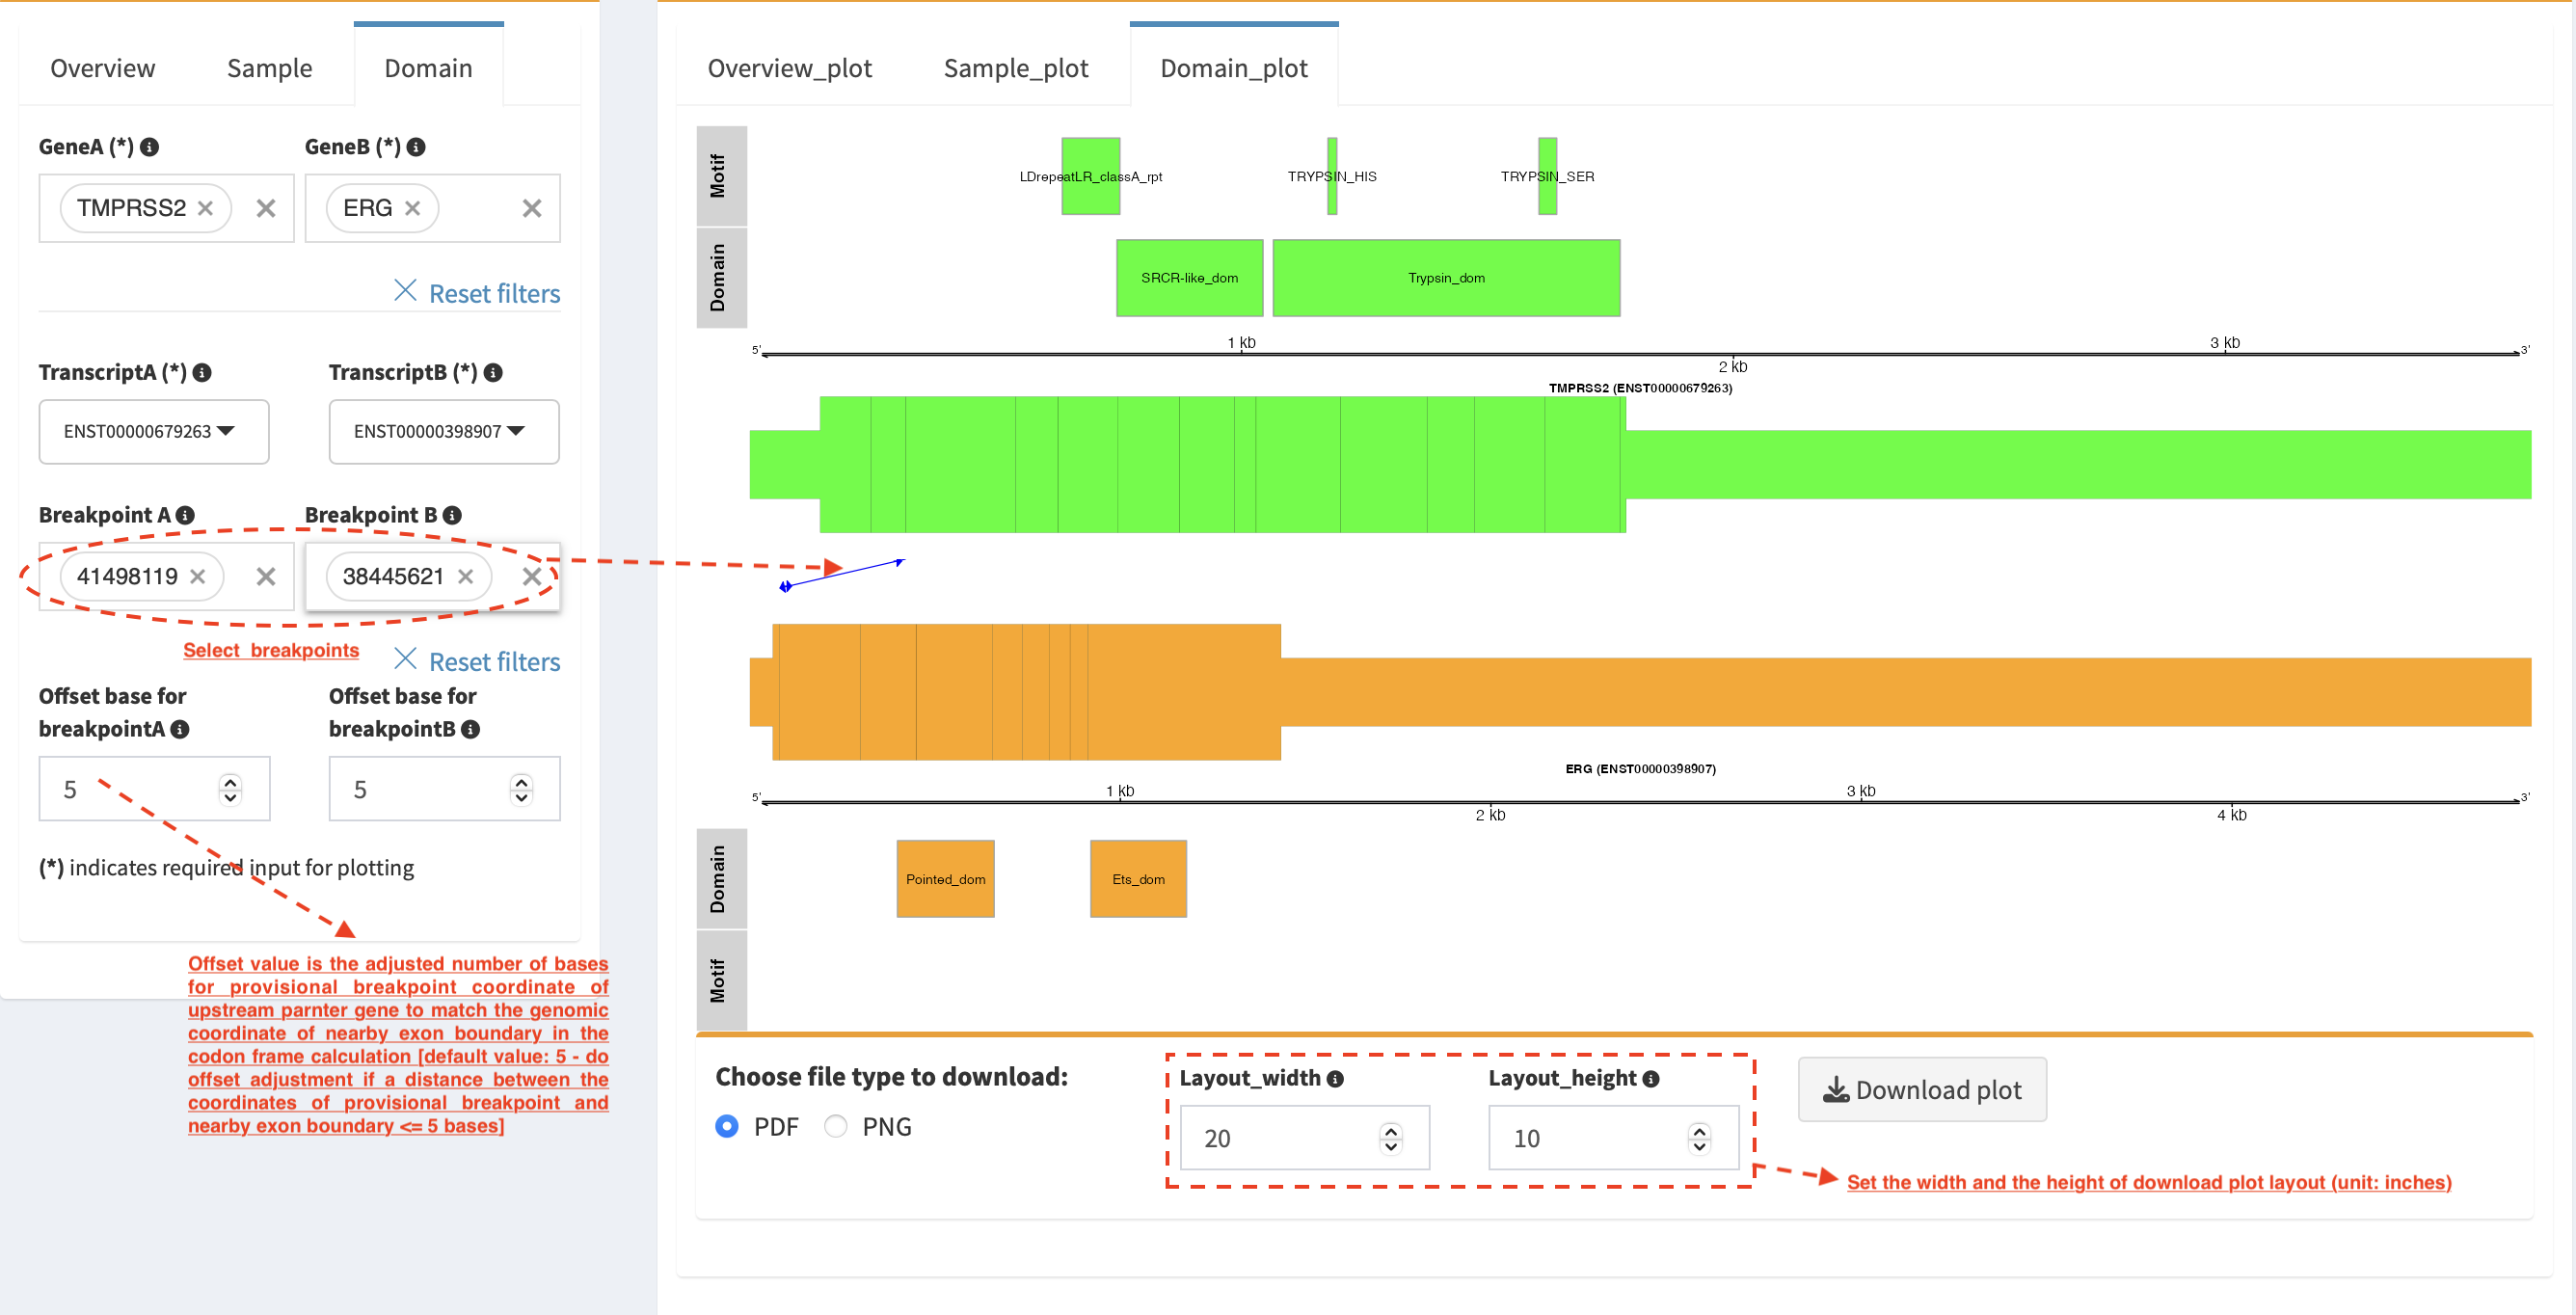
Task: Show Offset base breakpointB info icon
Action: (470, 729)
